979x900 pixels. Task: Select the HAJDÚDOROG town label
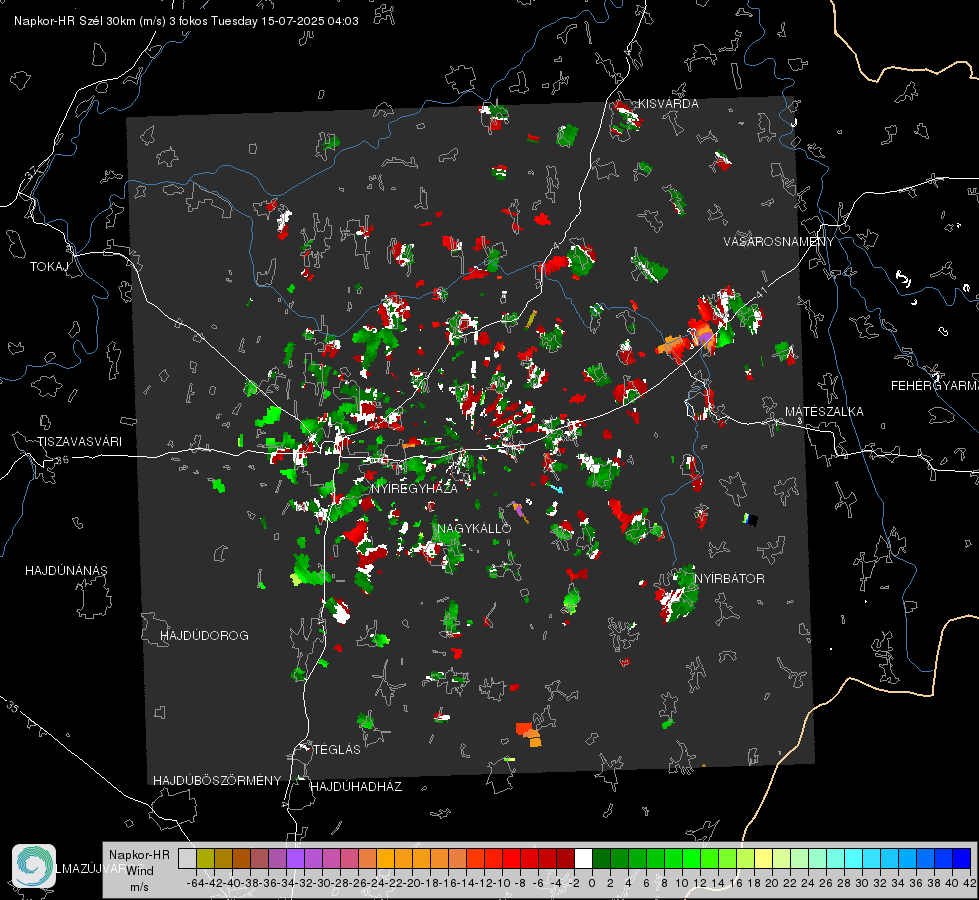click(x=204, y=635)
